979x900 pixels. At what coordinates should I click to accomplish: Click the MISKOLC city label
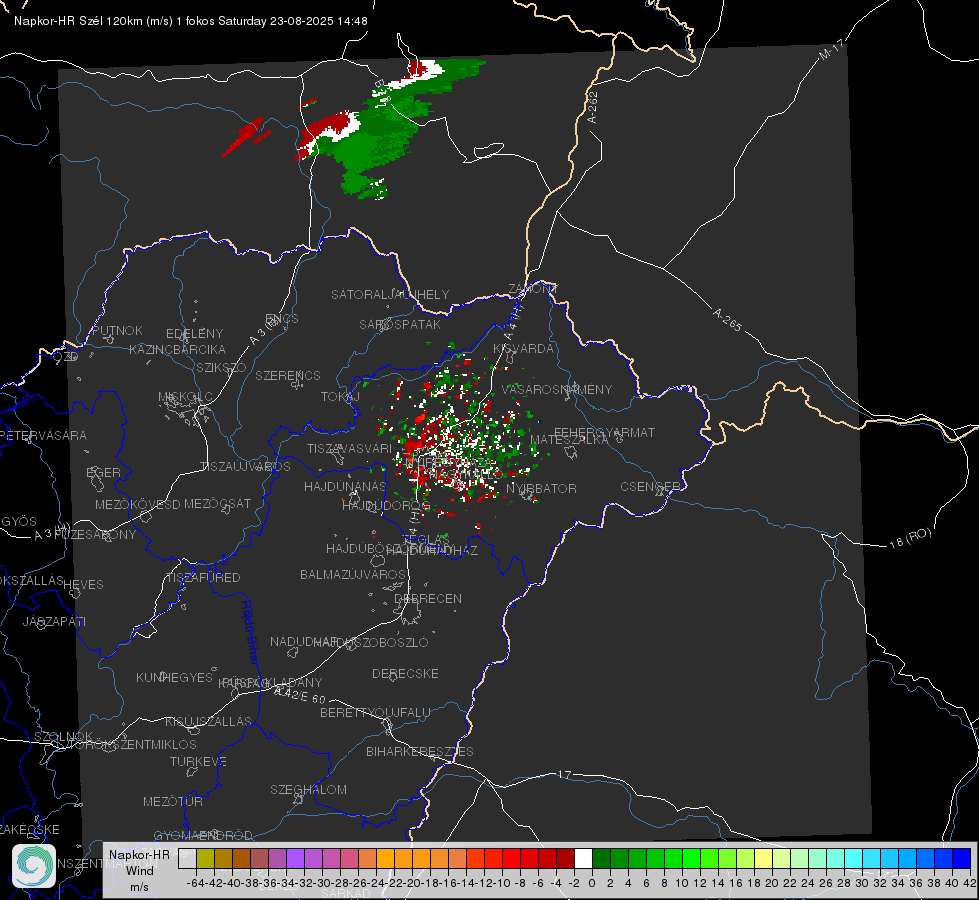point(185,397)
